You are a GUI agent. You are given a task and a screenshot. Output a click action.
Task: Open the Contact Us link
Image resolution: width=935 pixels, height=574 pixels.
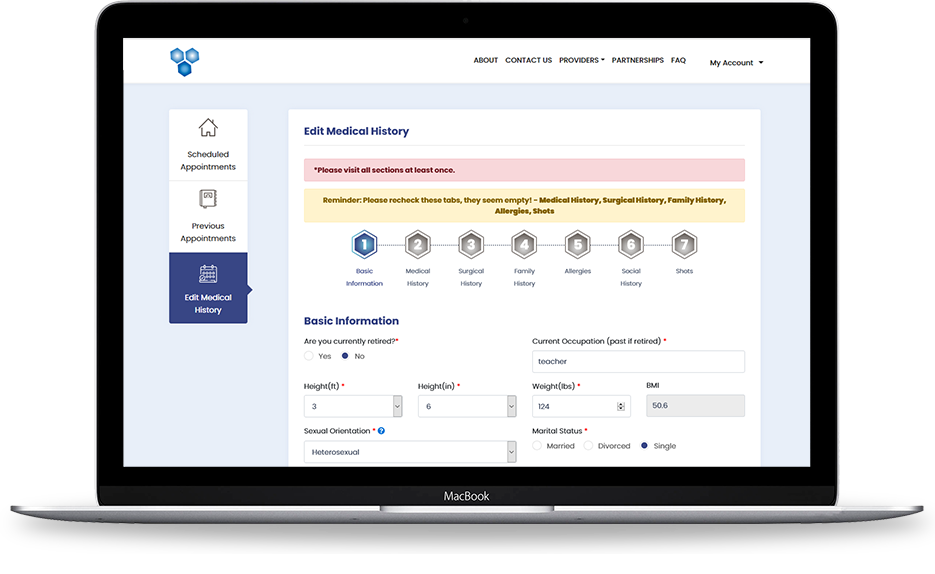[528, 61]
